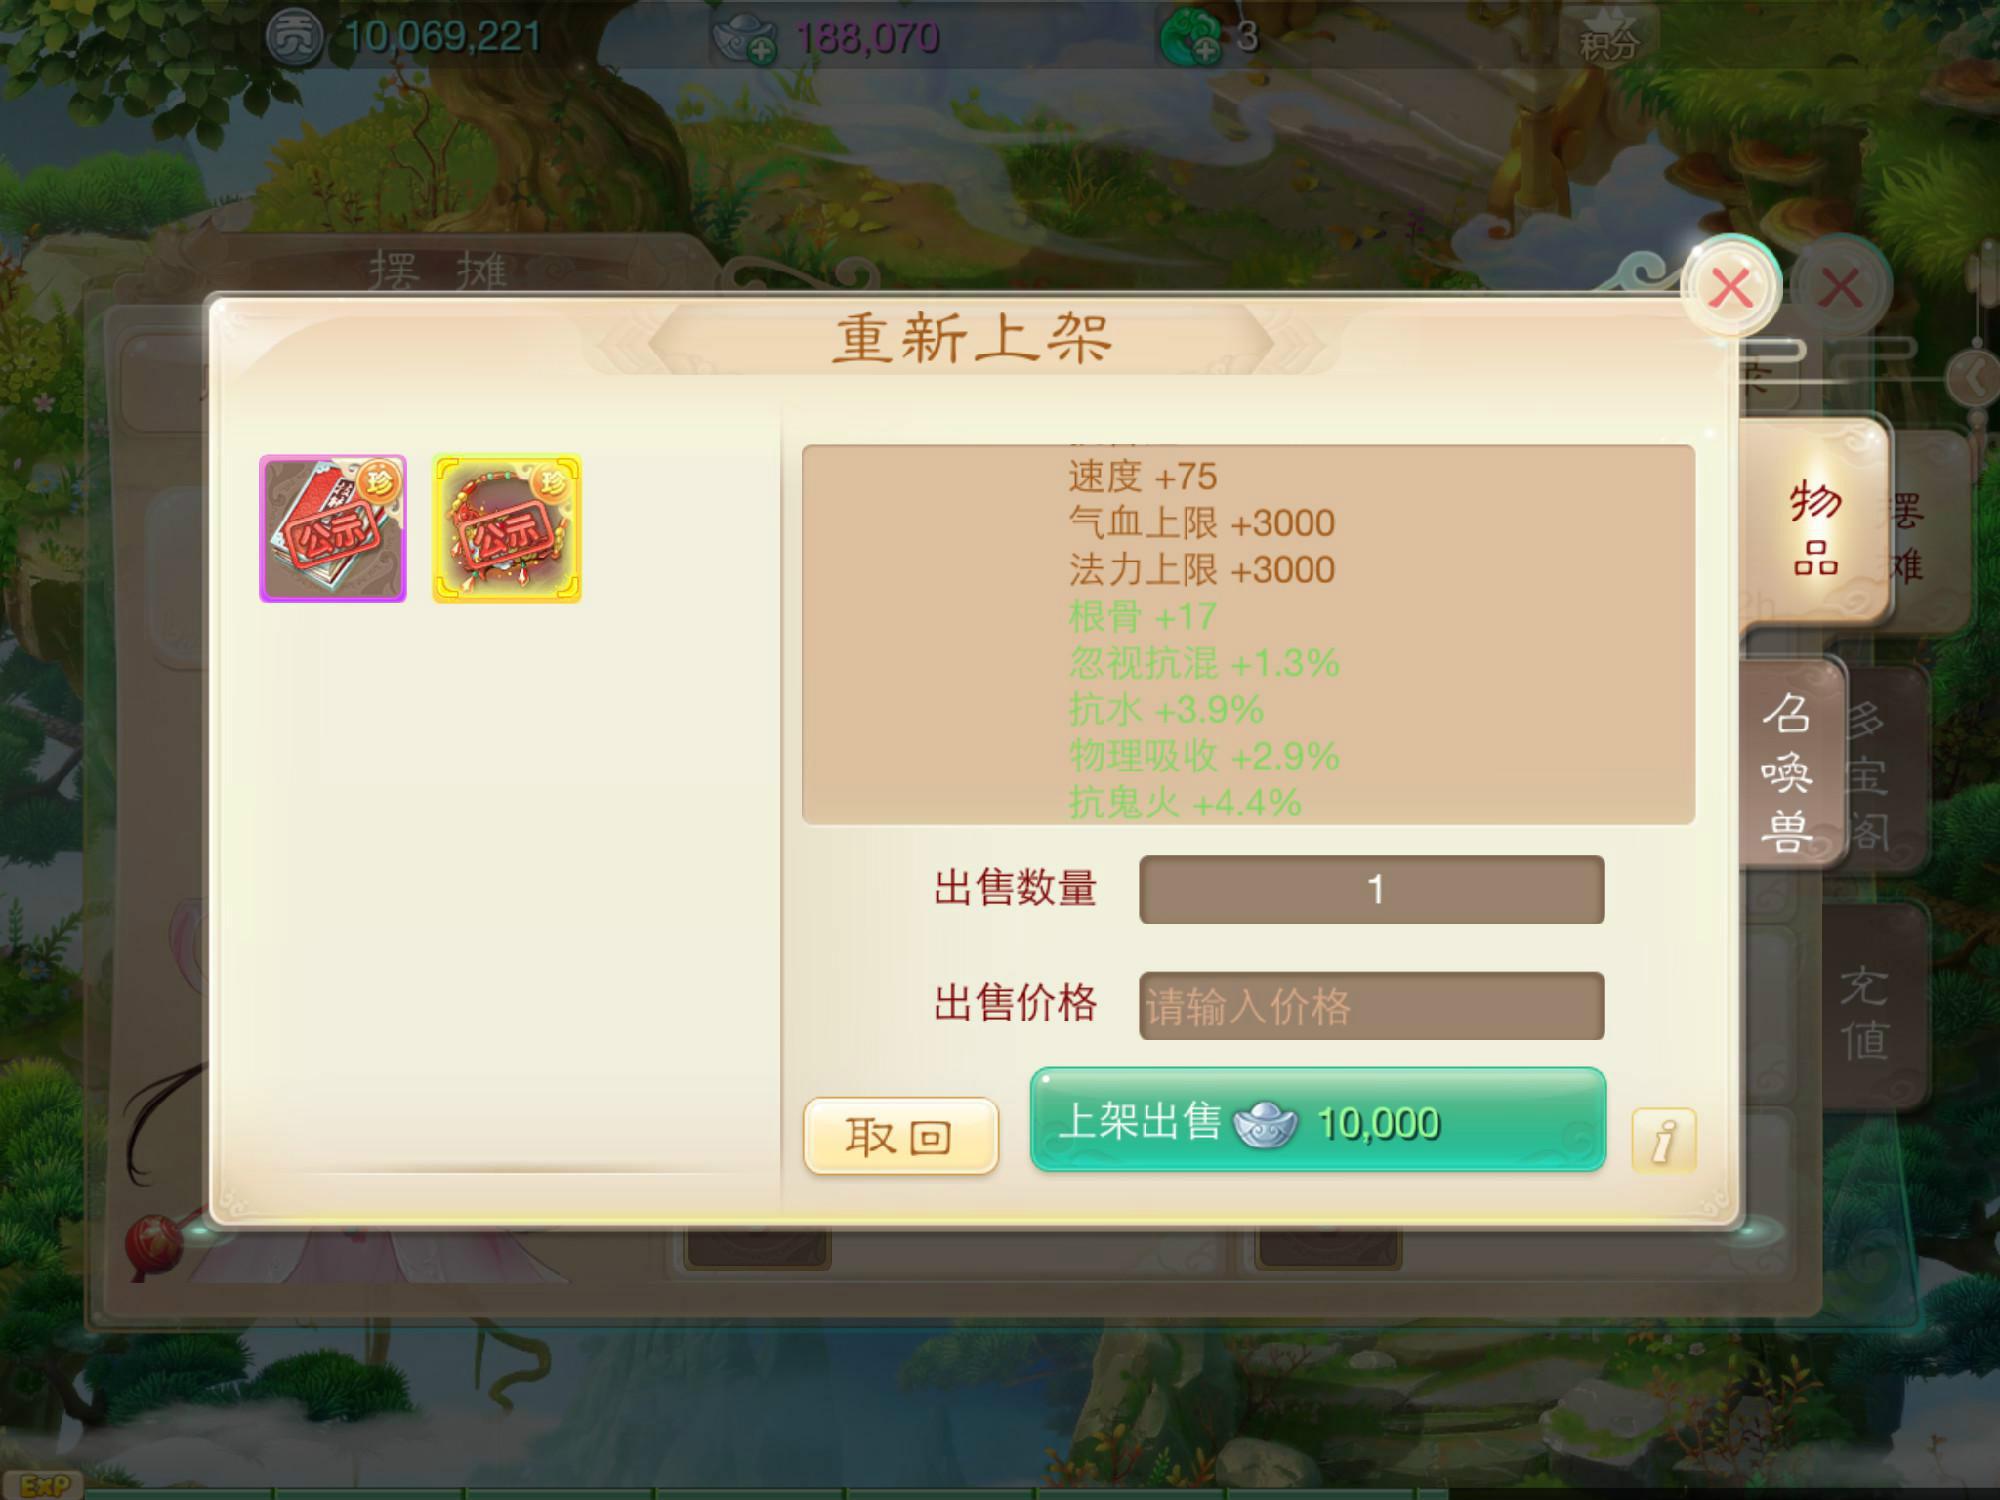This screenshot has height=1500, width=2000.
Task: Select the yellow-framed accessory item
Action: (x=507, y=528)
